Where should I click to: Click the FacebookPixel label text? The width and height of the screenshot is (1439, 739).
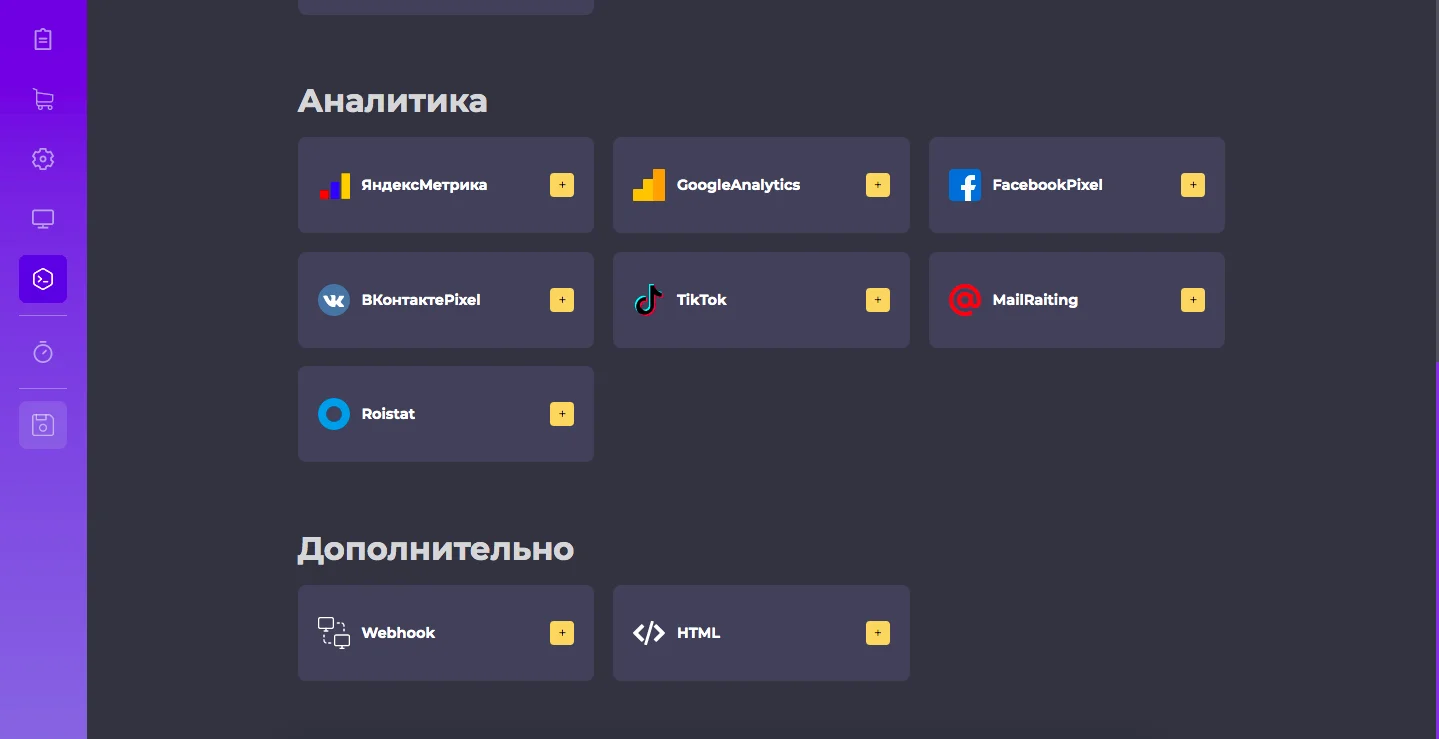(x=1048, y=185)
